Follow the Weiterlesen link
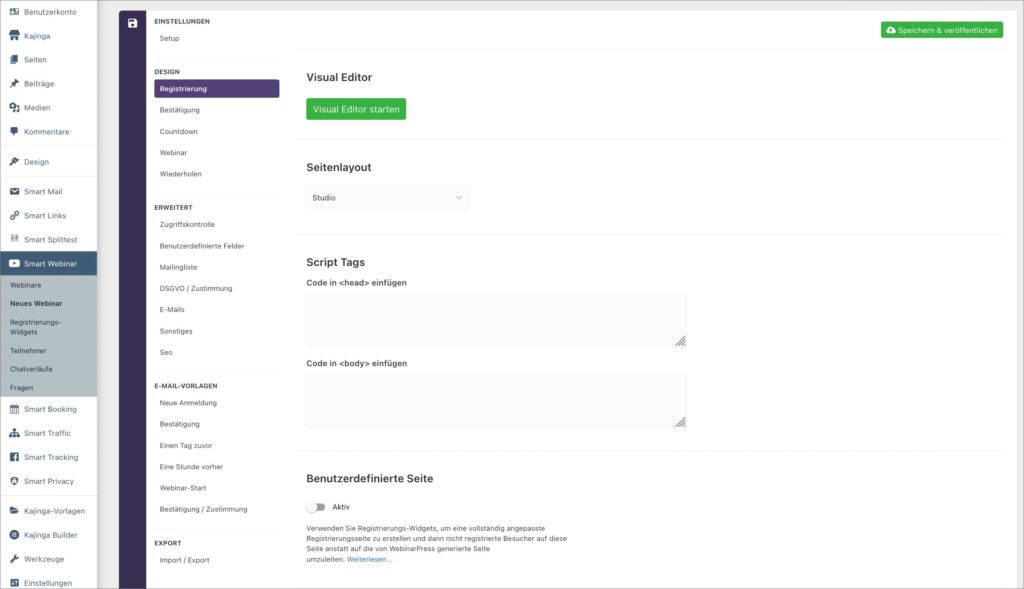Screen dimensions: 1024x589 coord(369,560)
